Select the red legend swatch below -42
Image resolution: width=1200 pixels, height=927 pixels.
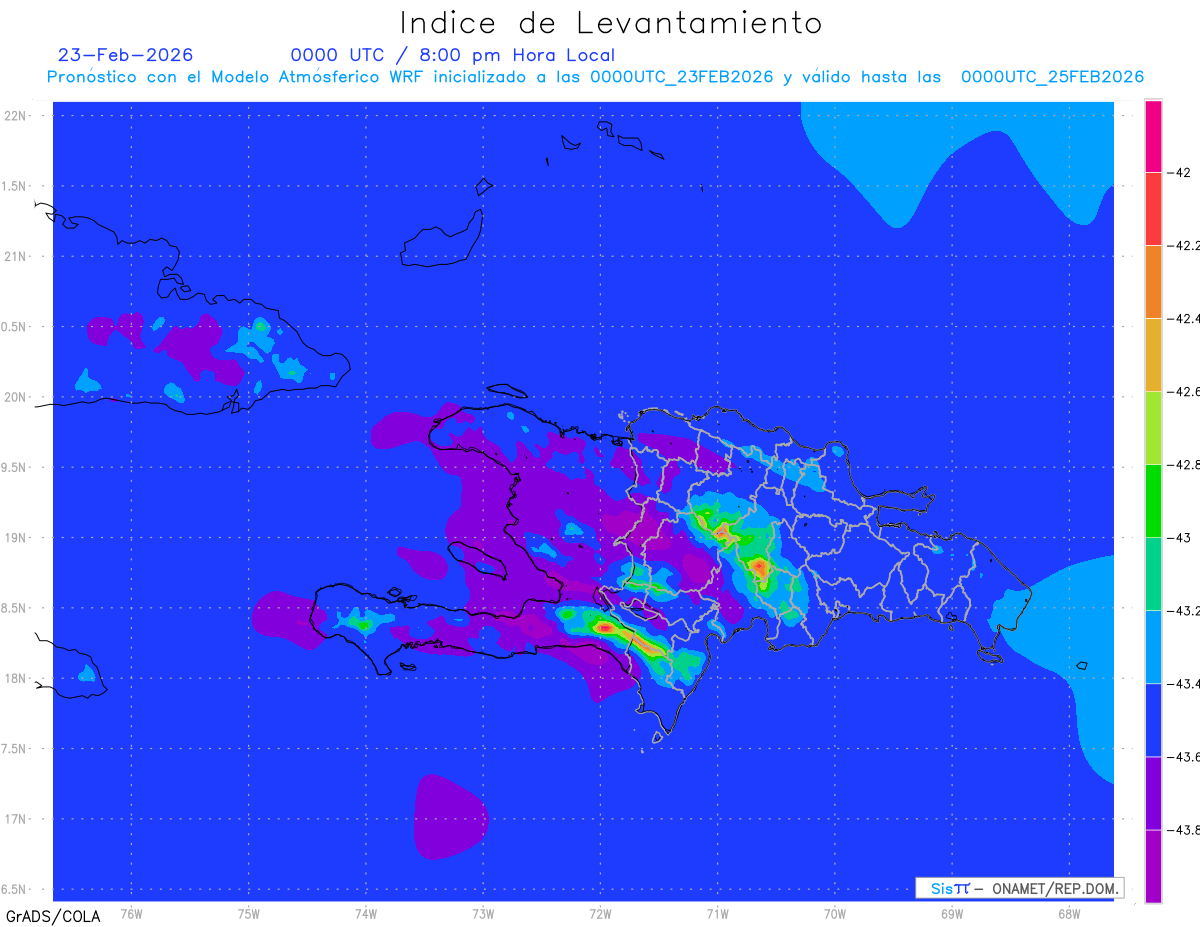(1153, 208)
